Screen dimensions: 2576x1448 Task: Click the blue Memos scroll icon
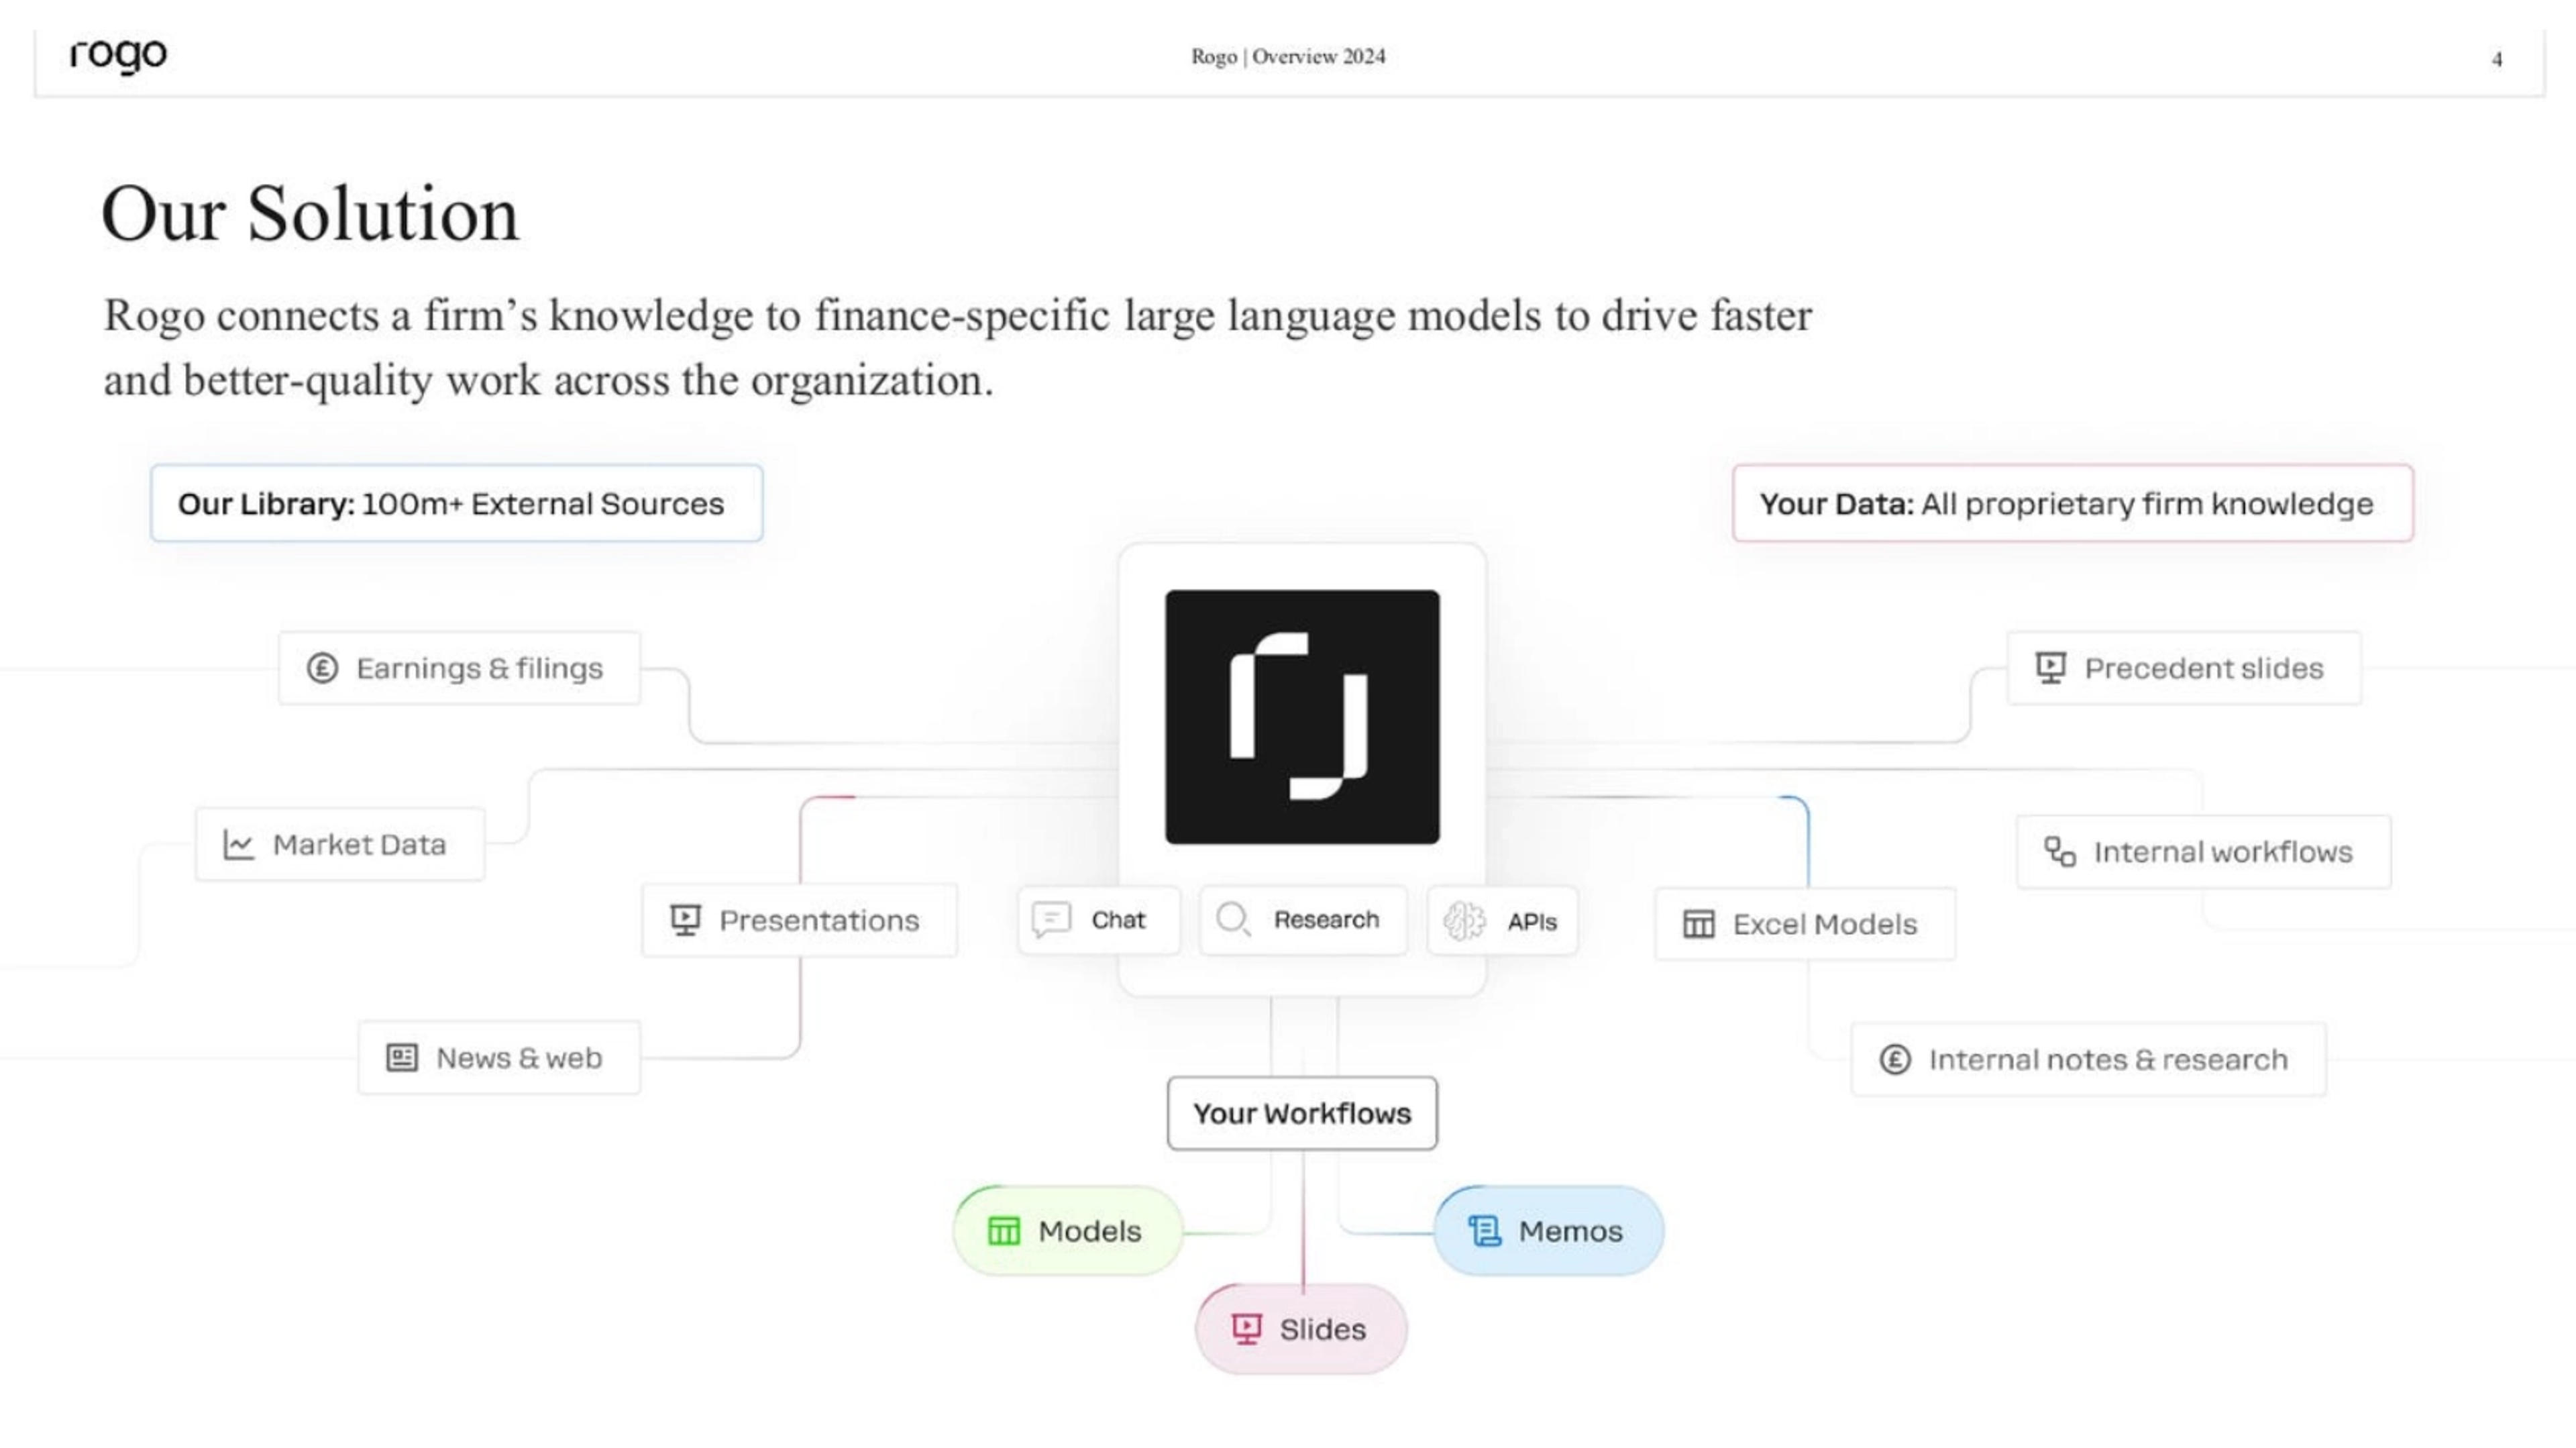(1485, 1231)
